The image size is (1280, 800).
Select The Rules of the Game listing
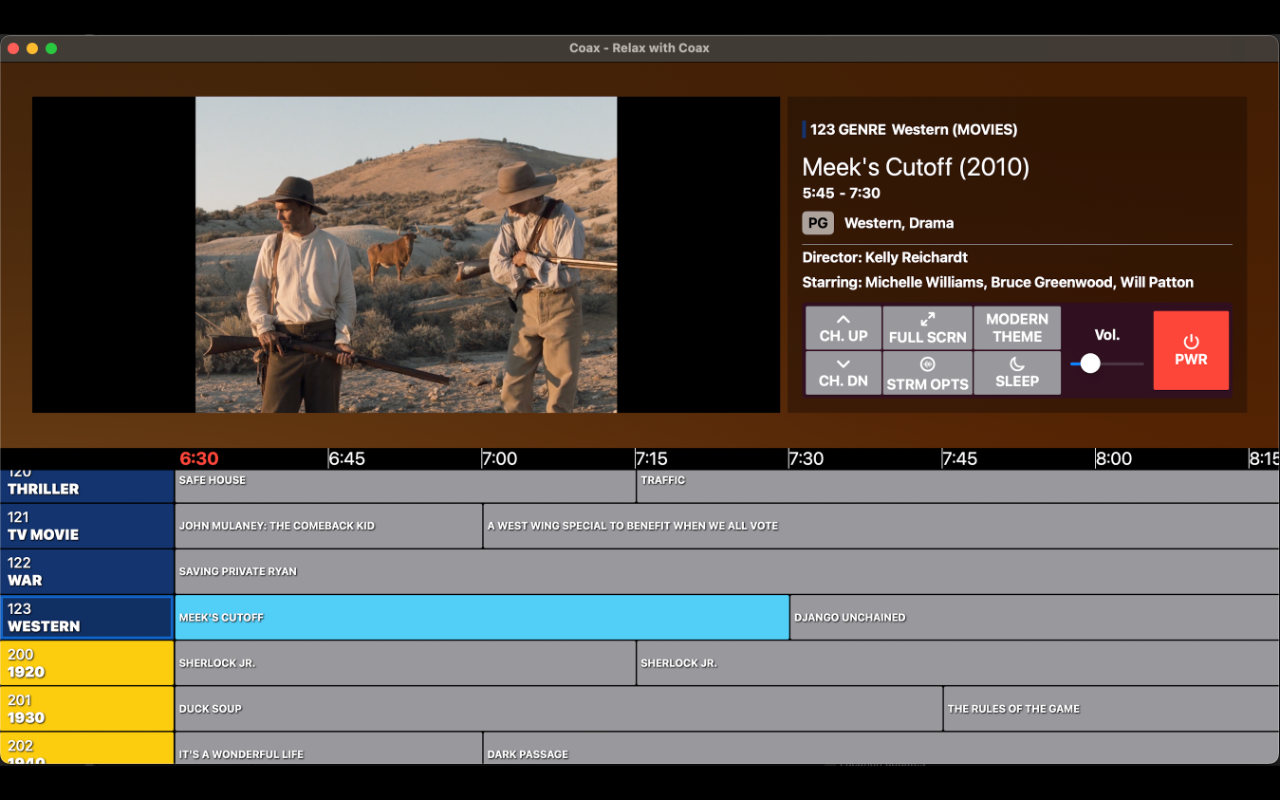(x=1112, y=709)
